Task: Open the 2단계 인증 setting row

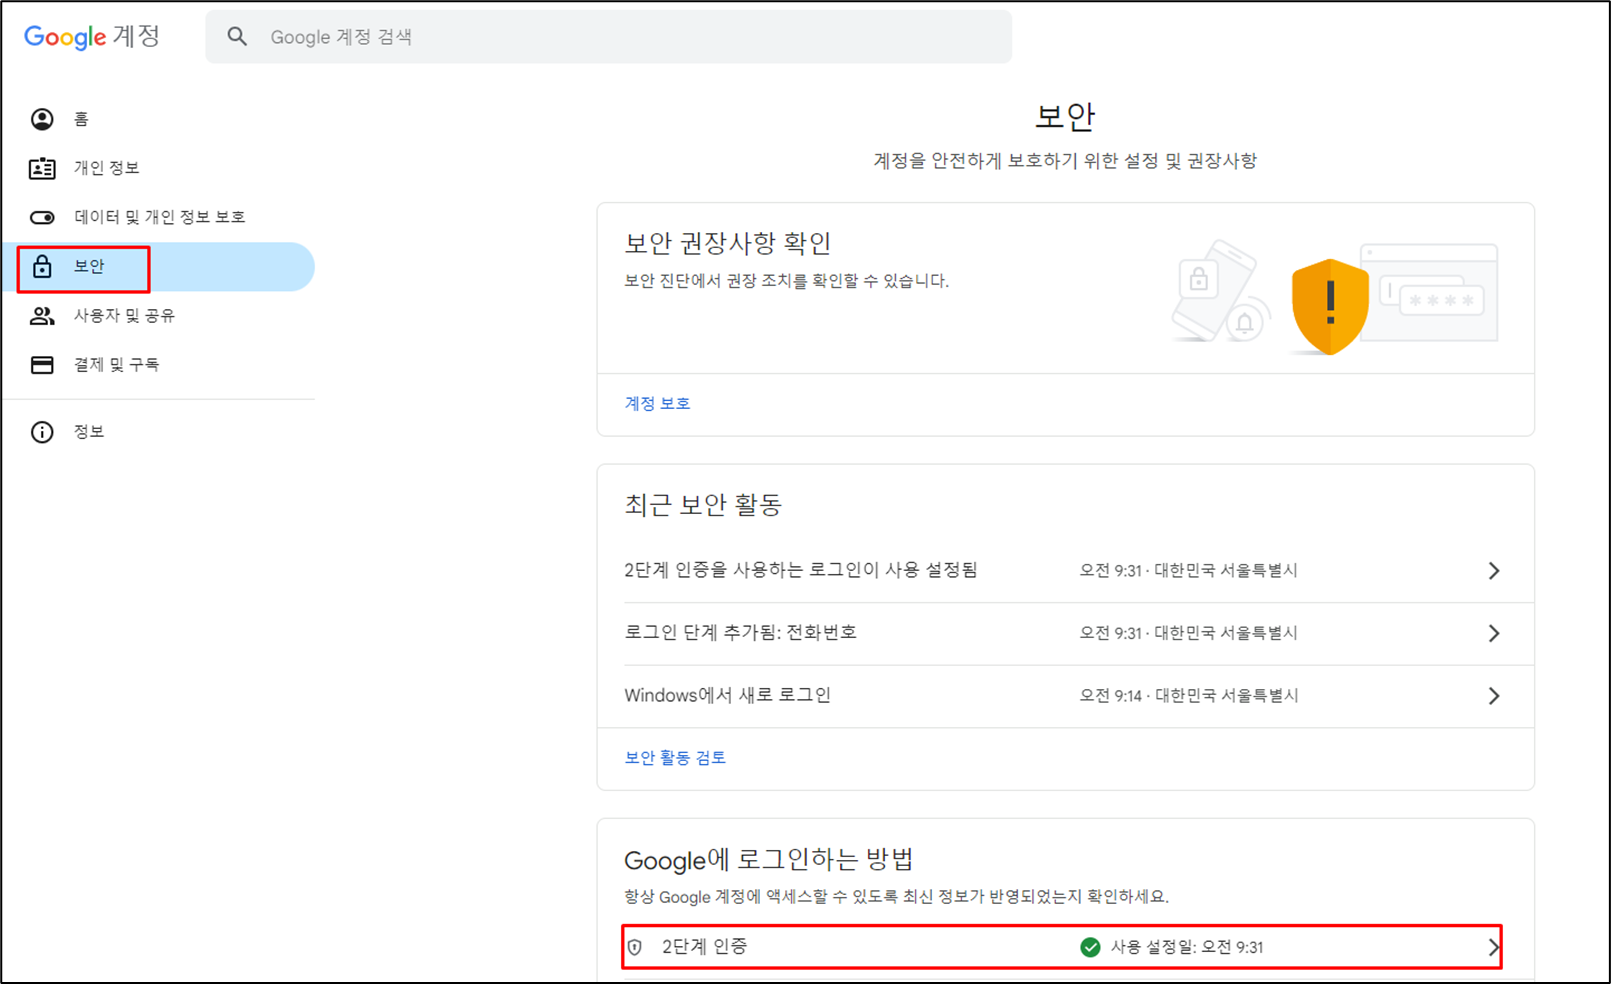Action: (1062, 947)
